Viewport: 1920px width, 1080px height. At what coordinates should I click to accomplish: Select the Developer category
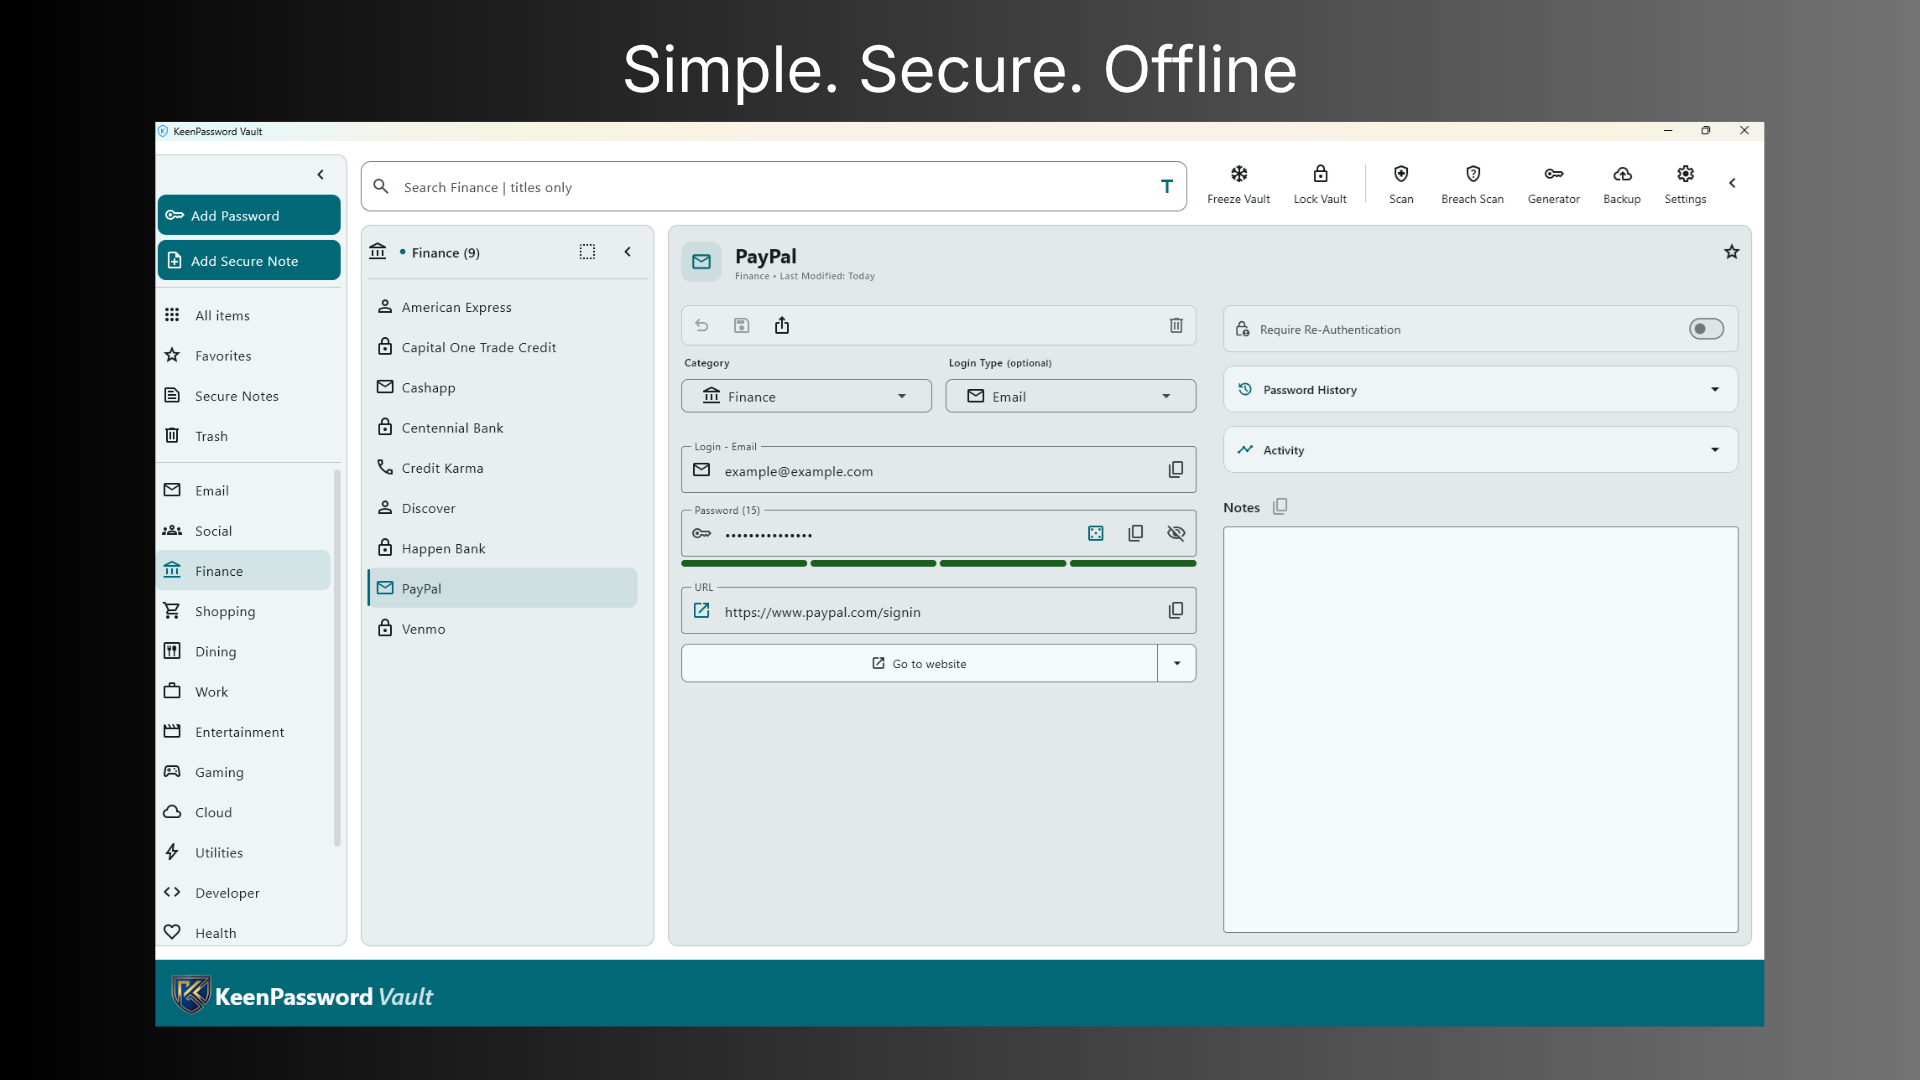[x=244, y=892]
